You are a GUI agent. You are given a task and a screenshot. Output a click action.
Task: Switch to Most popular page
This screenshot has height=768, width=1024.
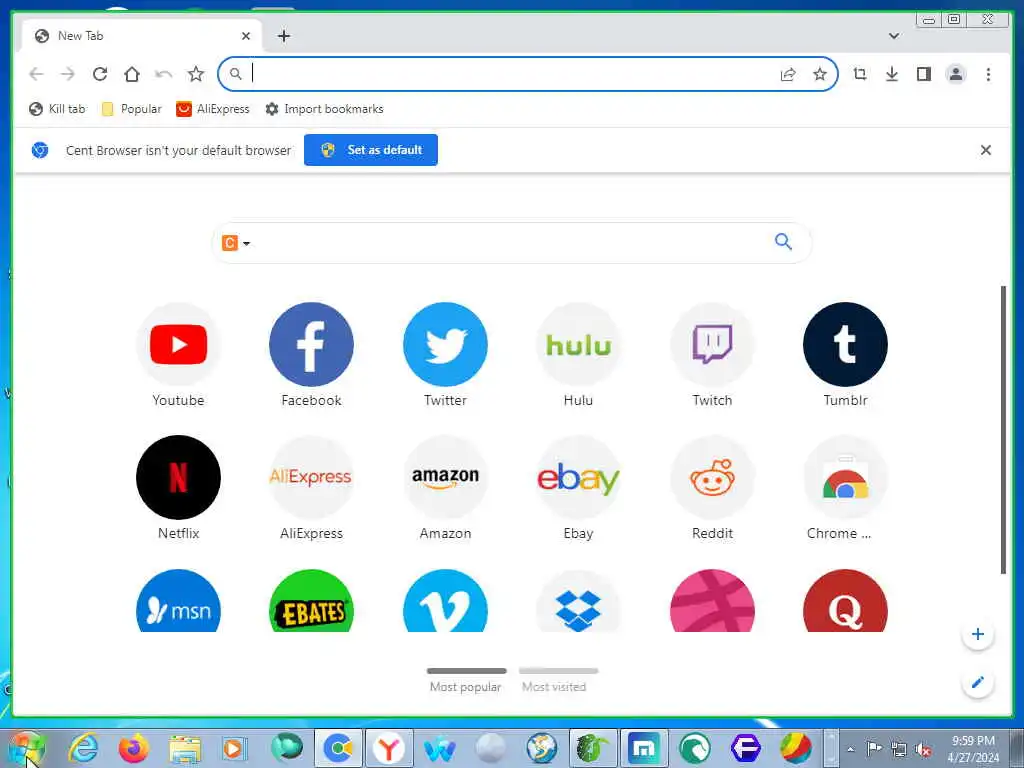(466, 680)
